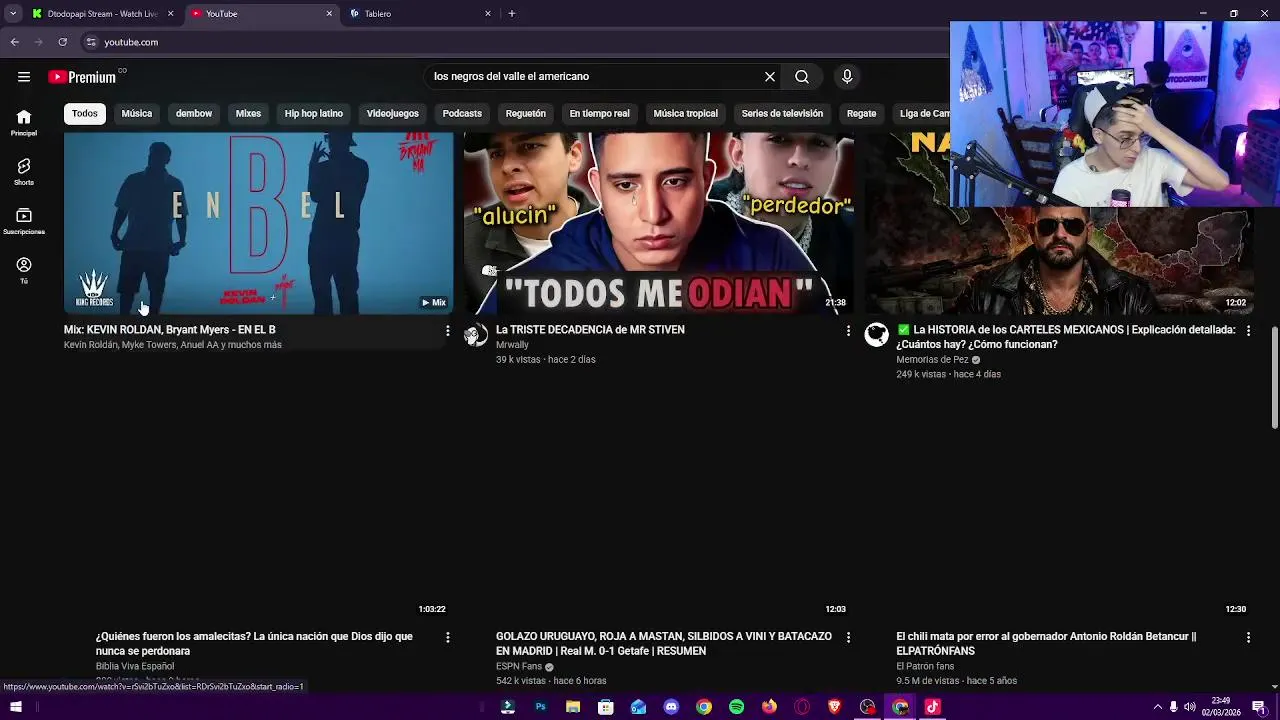This screenshot has height=720, width=1280.
Task: Select the Música filter chip
Action: coord(137,114)
